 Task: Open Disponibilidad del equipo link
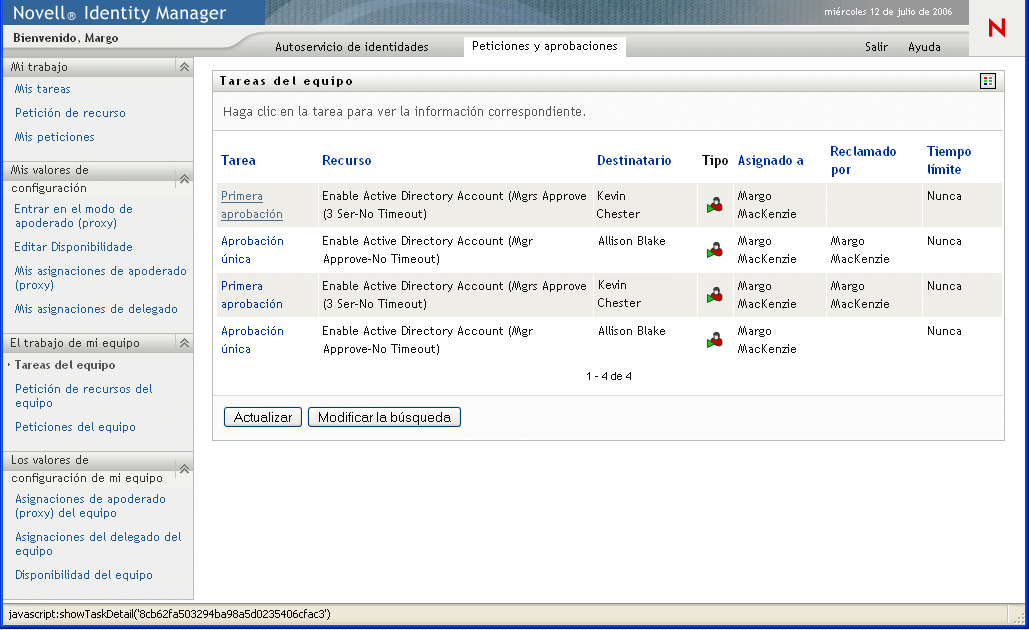click(83, 575)
